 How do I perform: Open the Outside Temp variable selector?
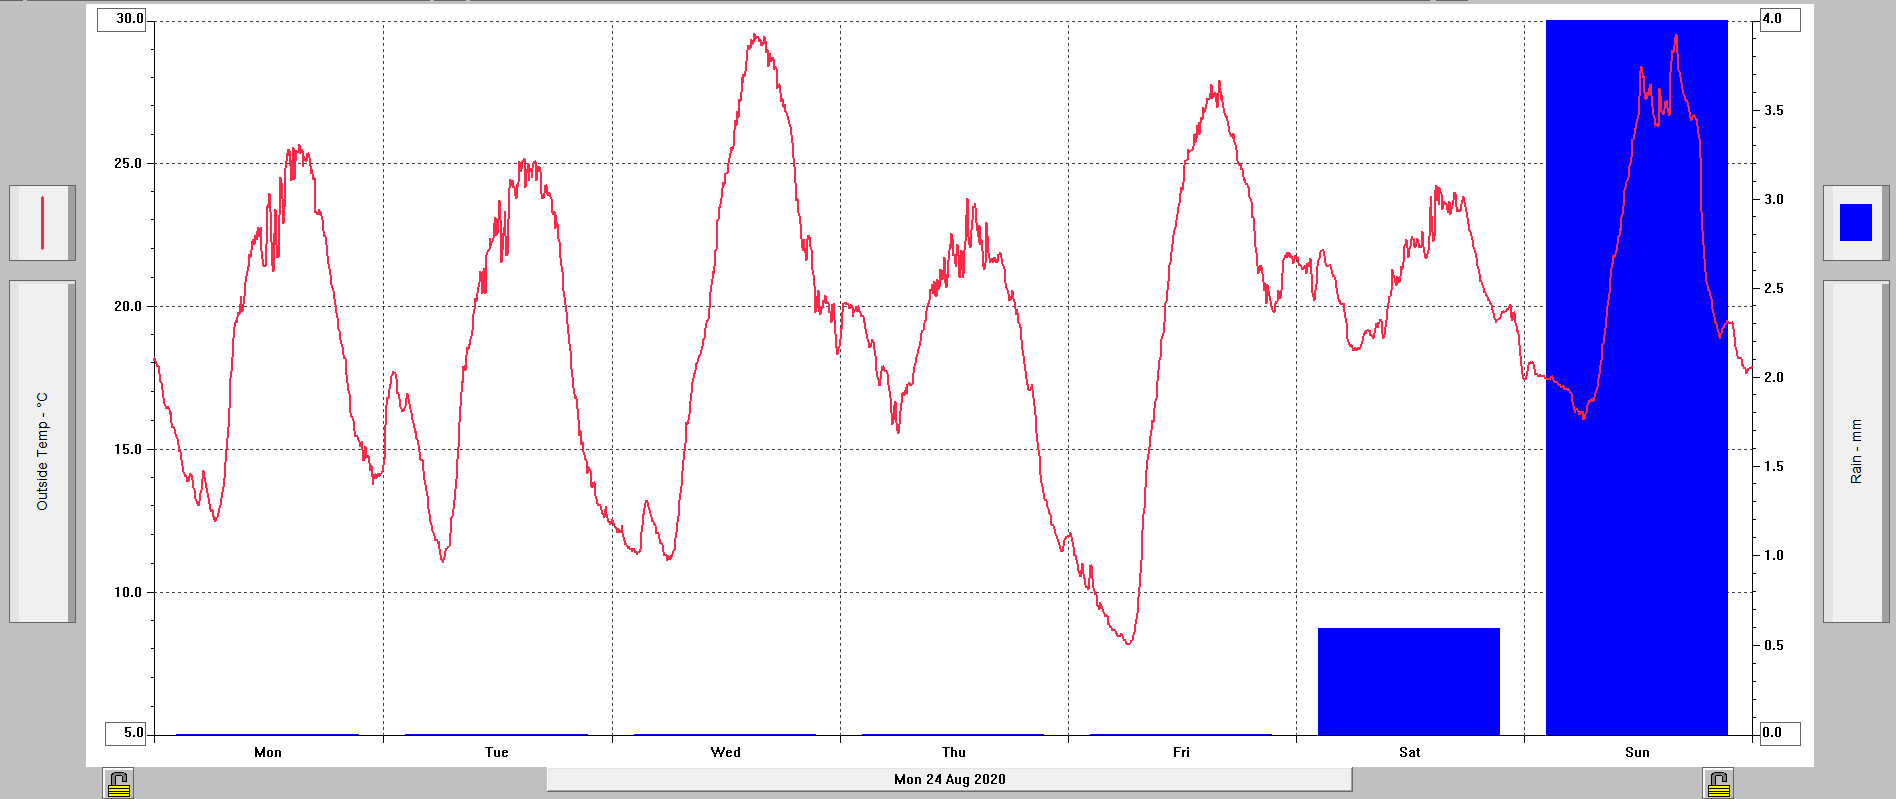coord(42,451)
